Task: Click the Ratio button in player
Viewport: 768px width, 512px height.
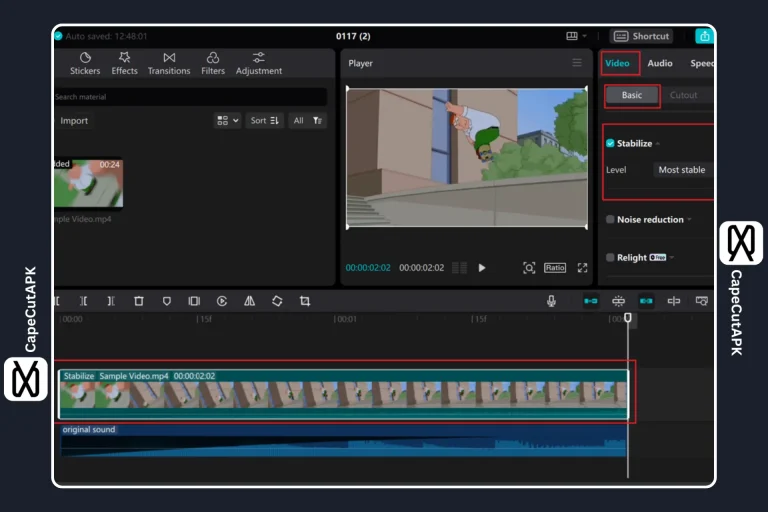Action: 555,268
